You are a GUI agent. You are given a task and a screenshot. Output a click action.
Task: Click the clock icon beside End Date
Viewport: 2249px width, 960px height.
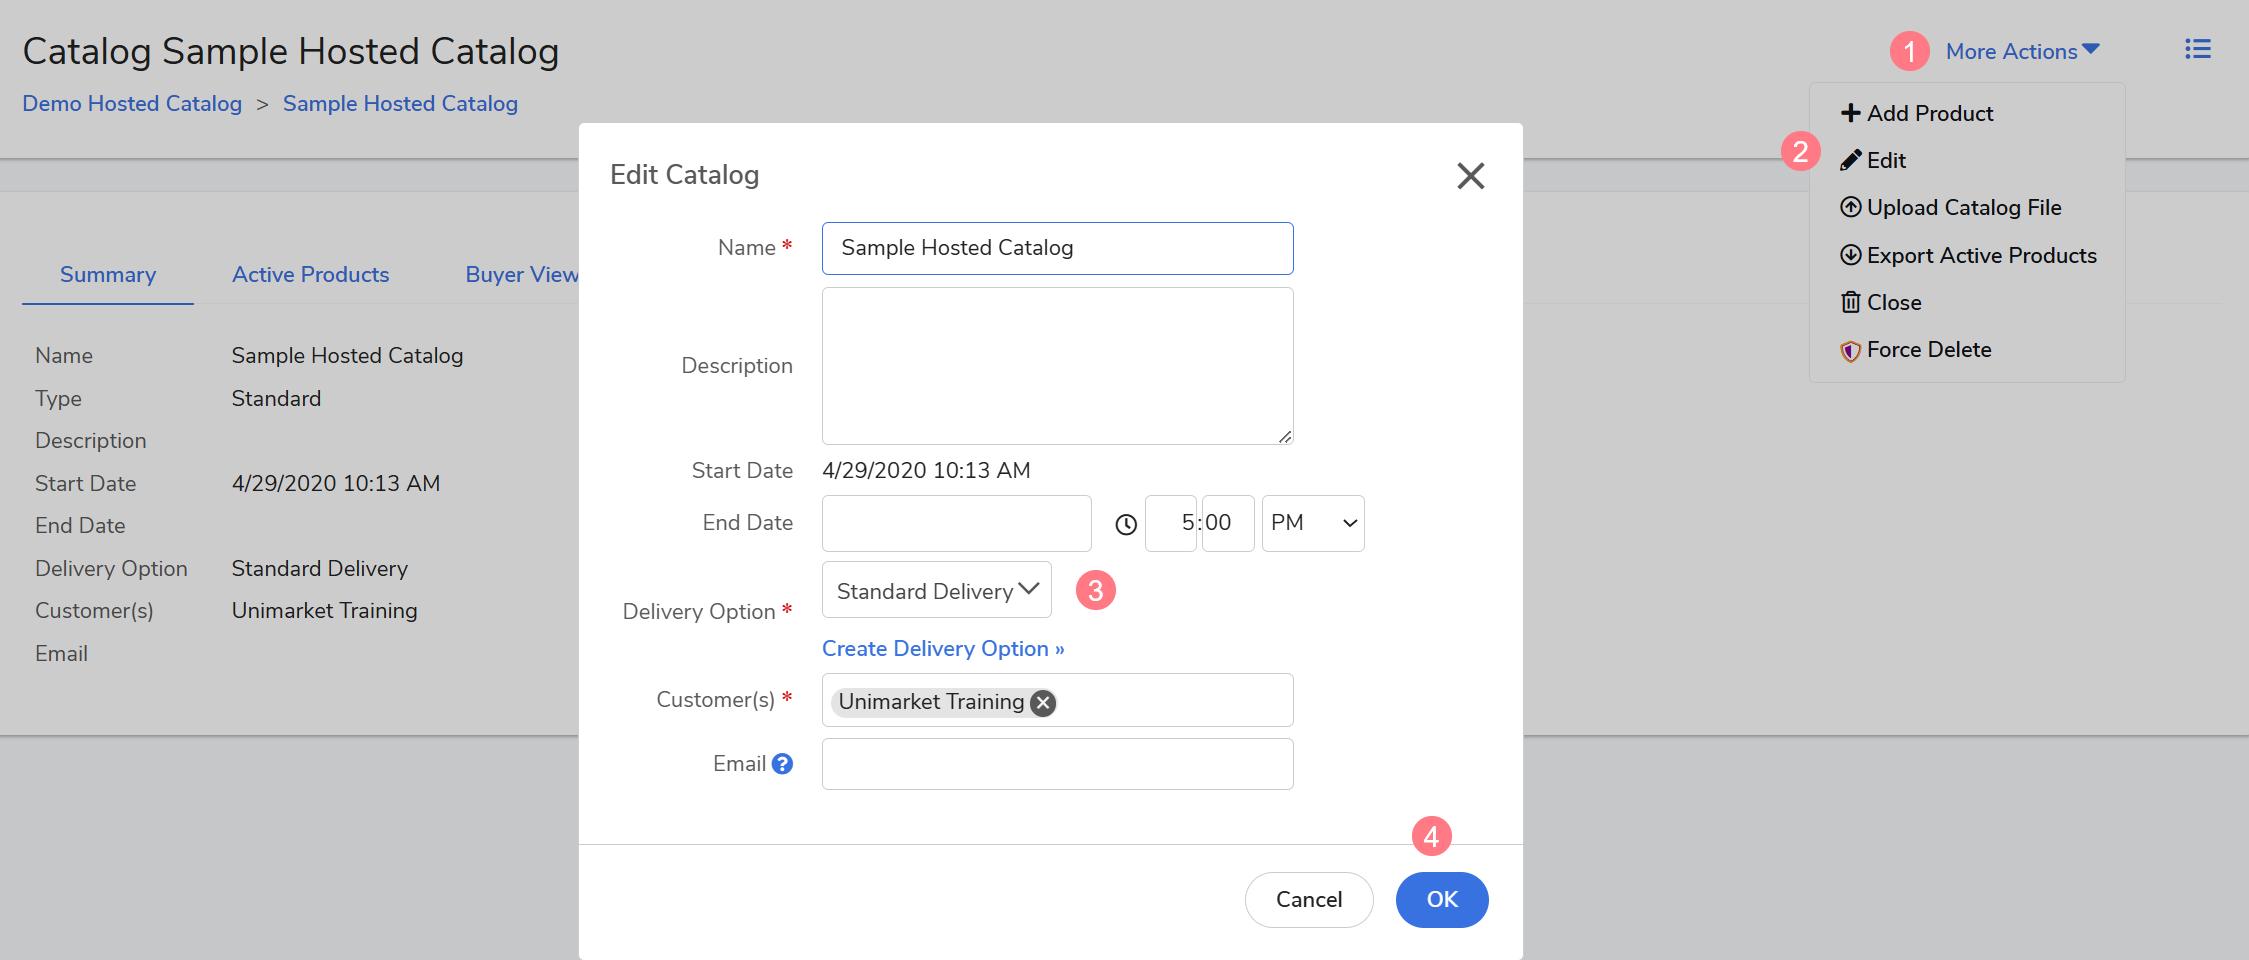click(x=1126, y=524)
